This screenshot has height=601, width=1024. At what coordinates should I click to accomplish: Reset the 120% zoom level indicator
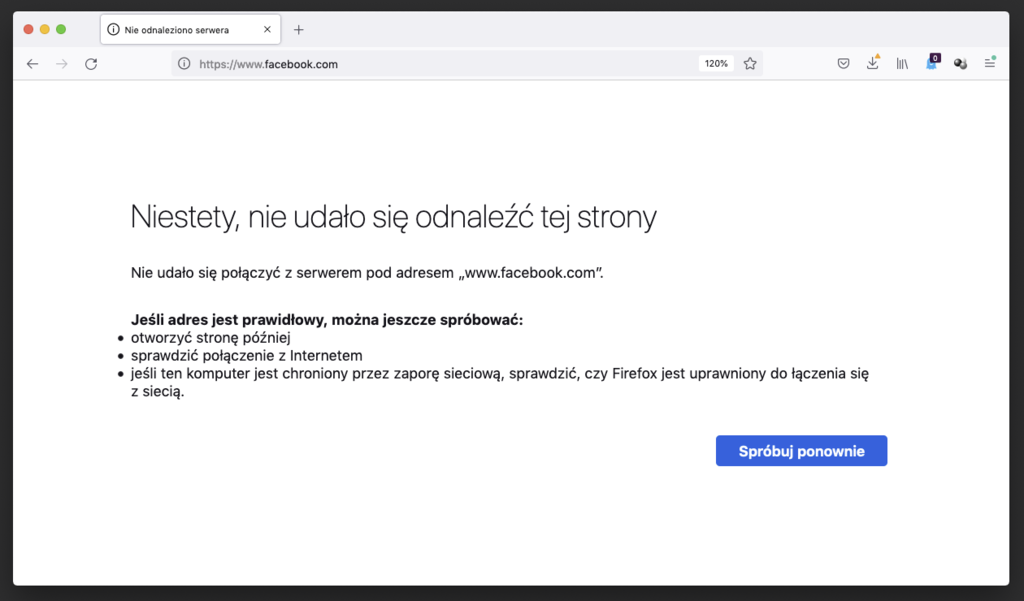716,64
